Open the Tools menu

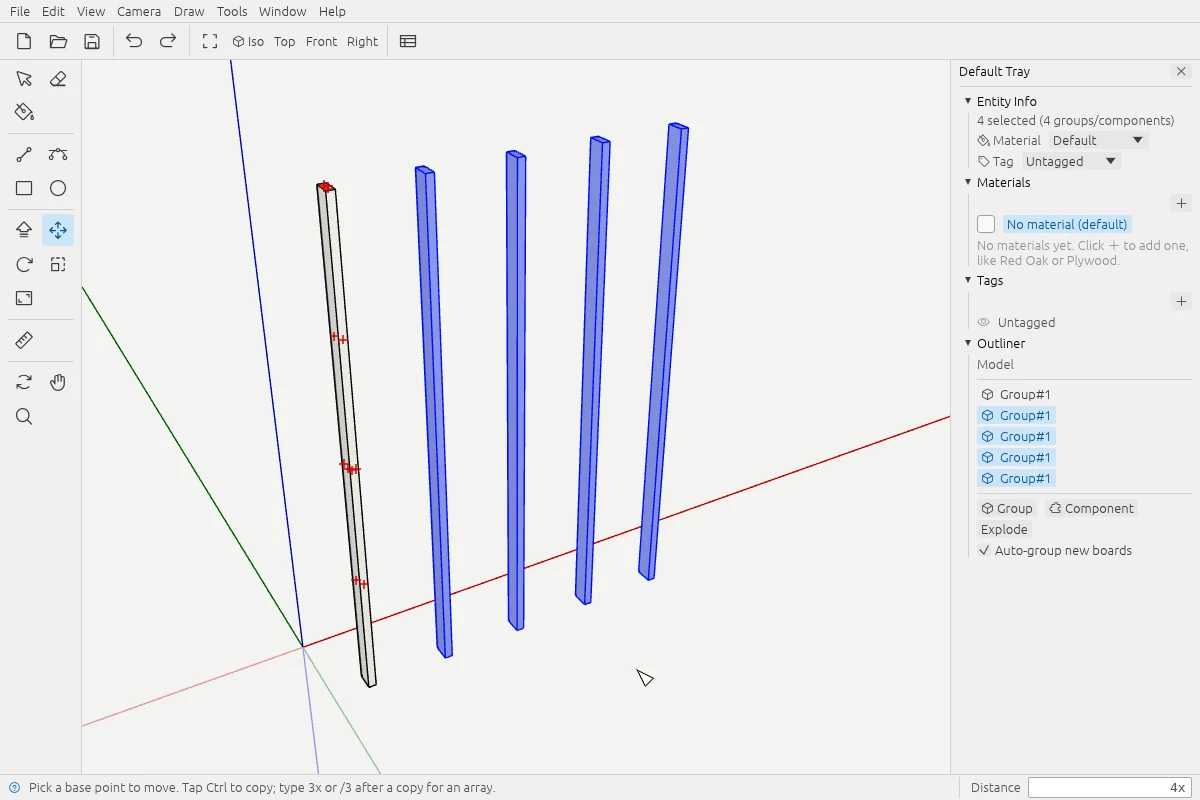pos(232,11)
